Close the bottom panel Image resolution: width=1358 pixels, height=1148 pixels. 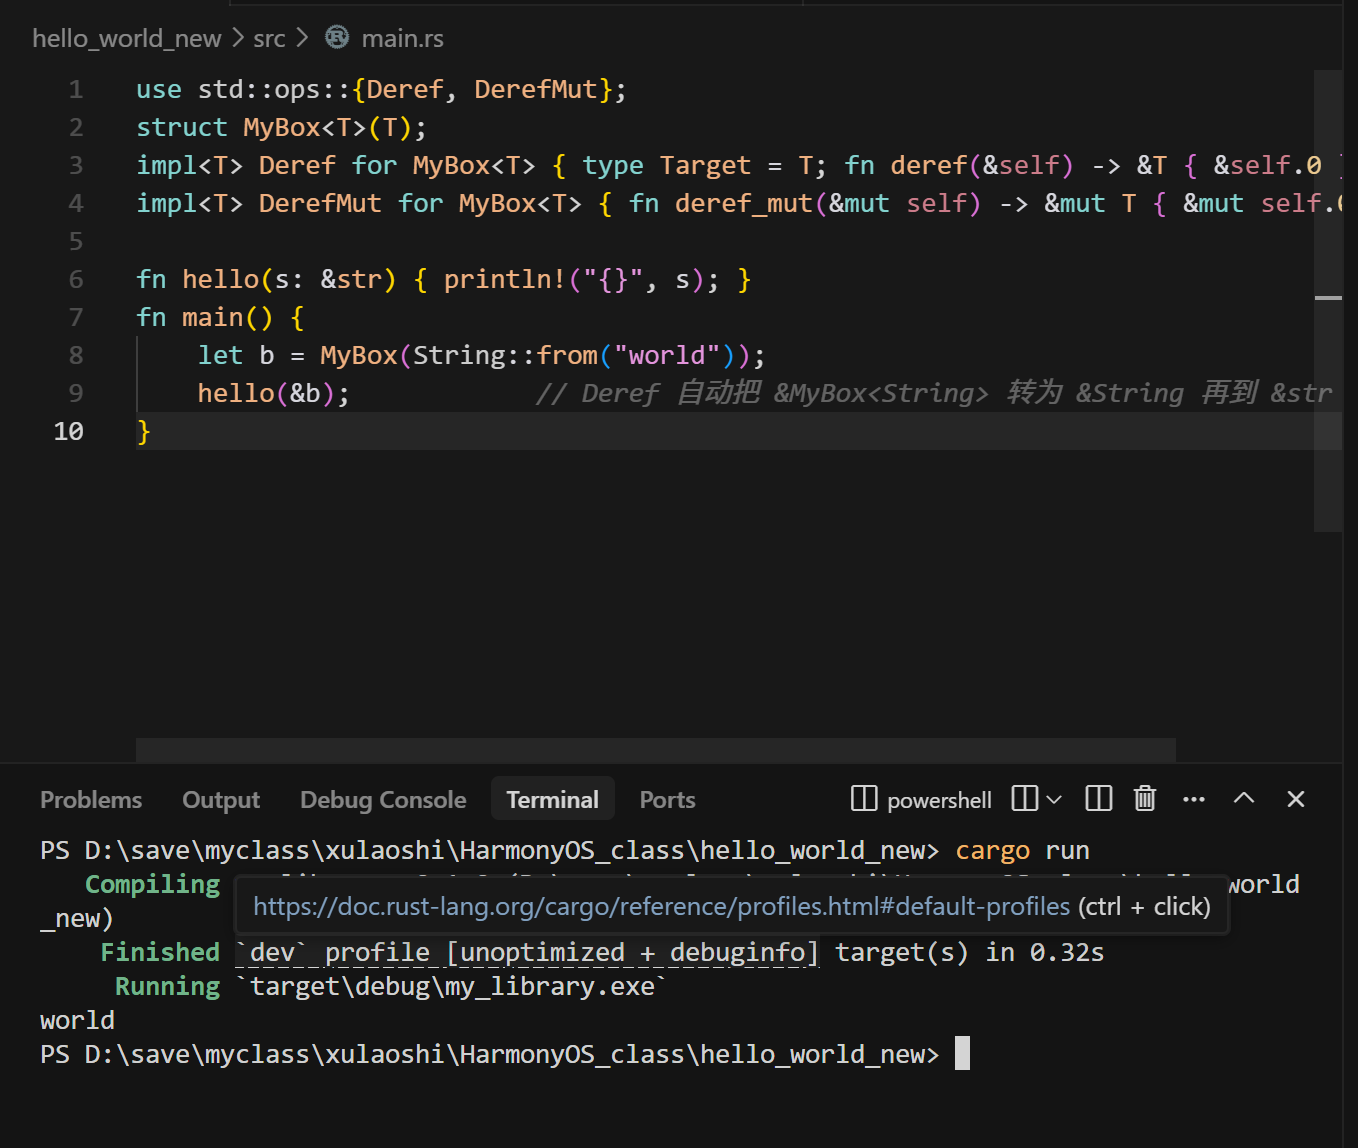(x=1296, y=799)
